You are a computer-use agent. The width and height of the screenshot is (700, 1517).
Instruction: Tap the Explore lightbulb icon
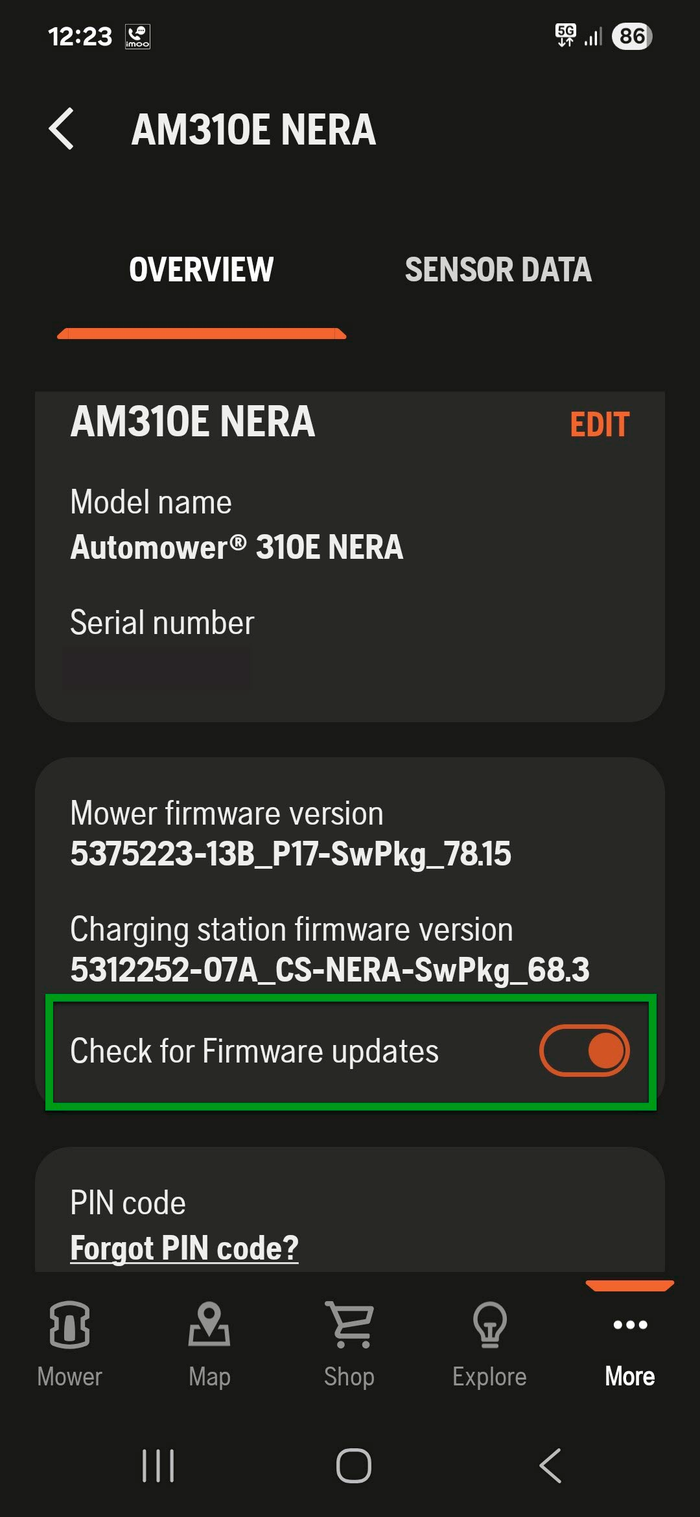[489, 1325]
